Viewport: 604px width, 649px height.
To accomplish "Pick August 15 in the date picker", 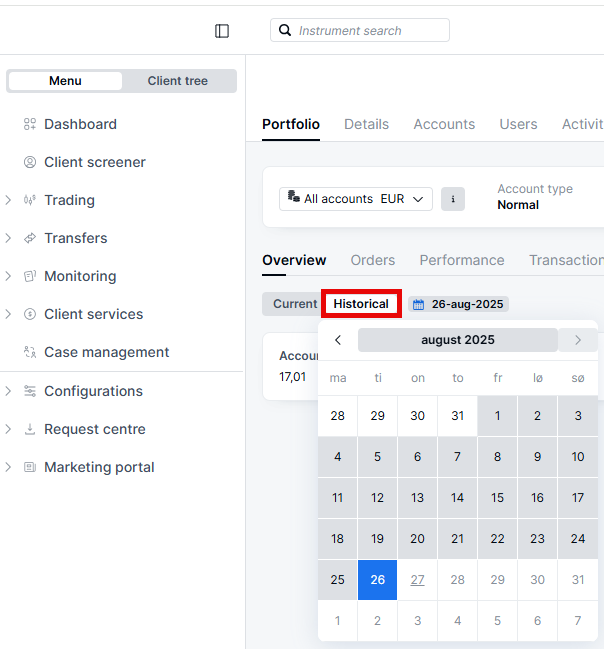I will 497,498.
